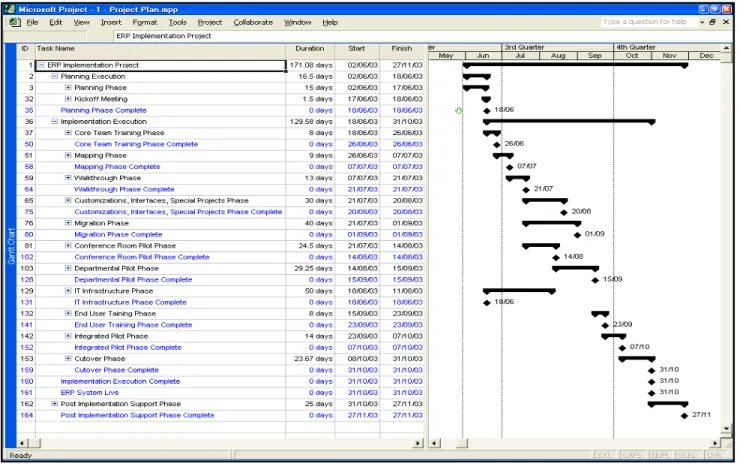This screenshot has height=464, width=740.
Task: Expand the Core Team Training Phase task
Action: tap(68, 133)
